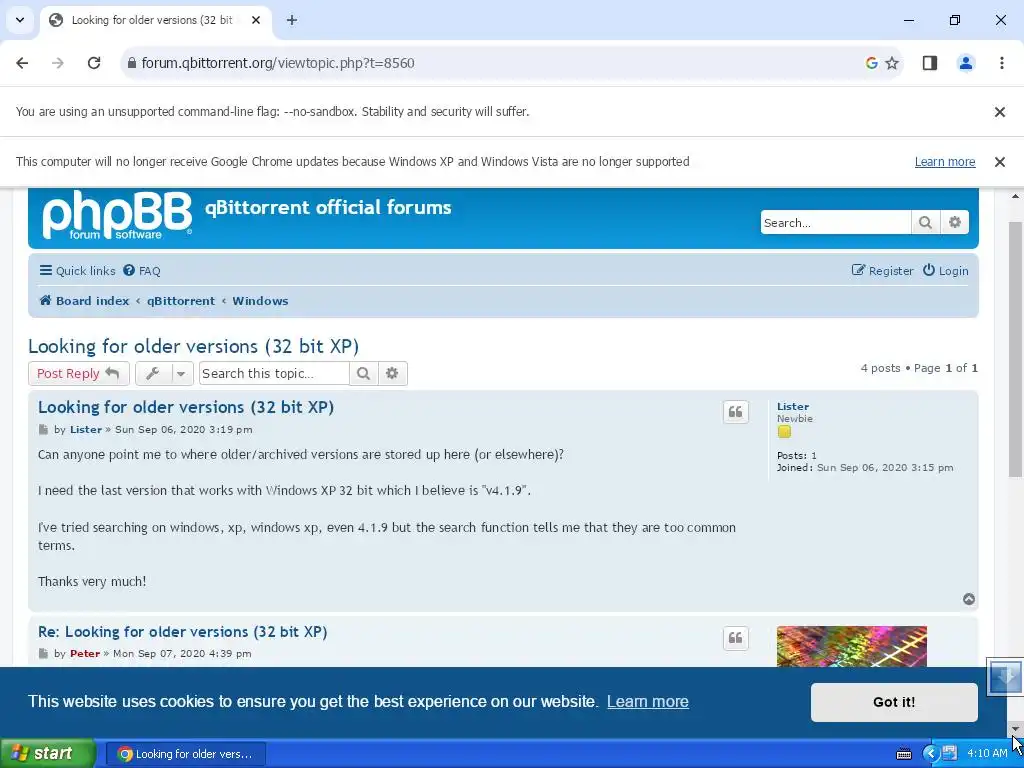Click the phpBB forum logo
Screen dimensions: 1024x768
coord(117,215)
